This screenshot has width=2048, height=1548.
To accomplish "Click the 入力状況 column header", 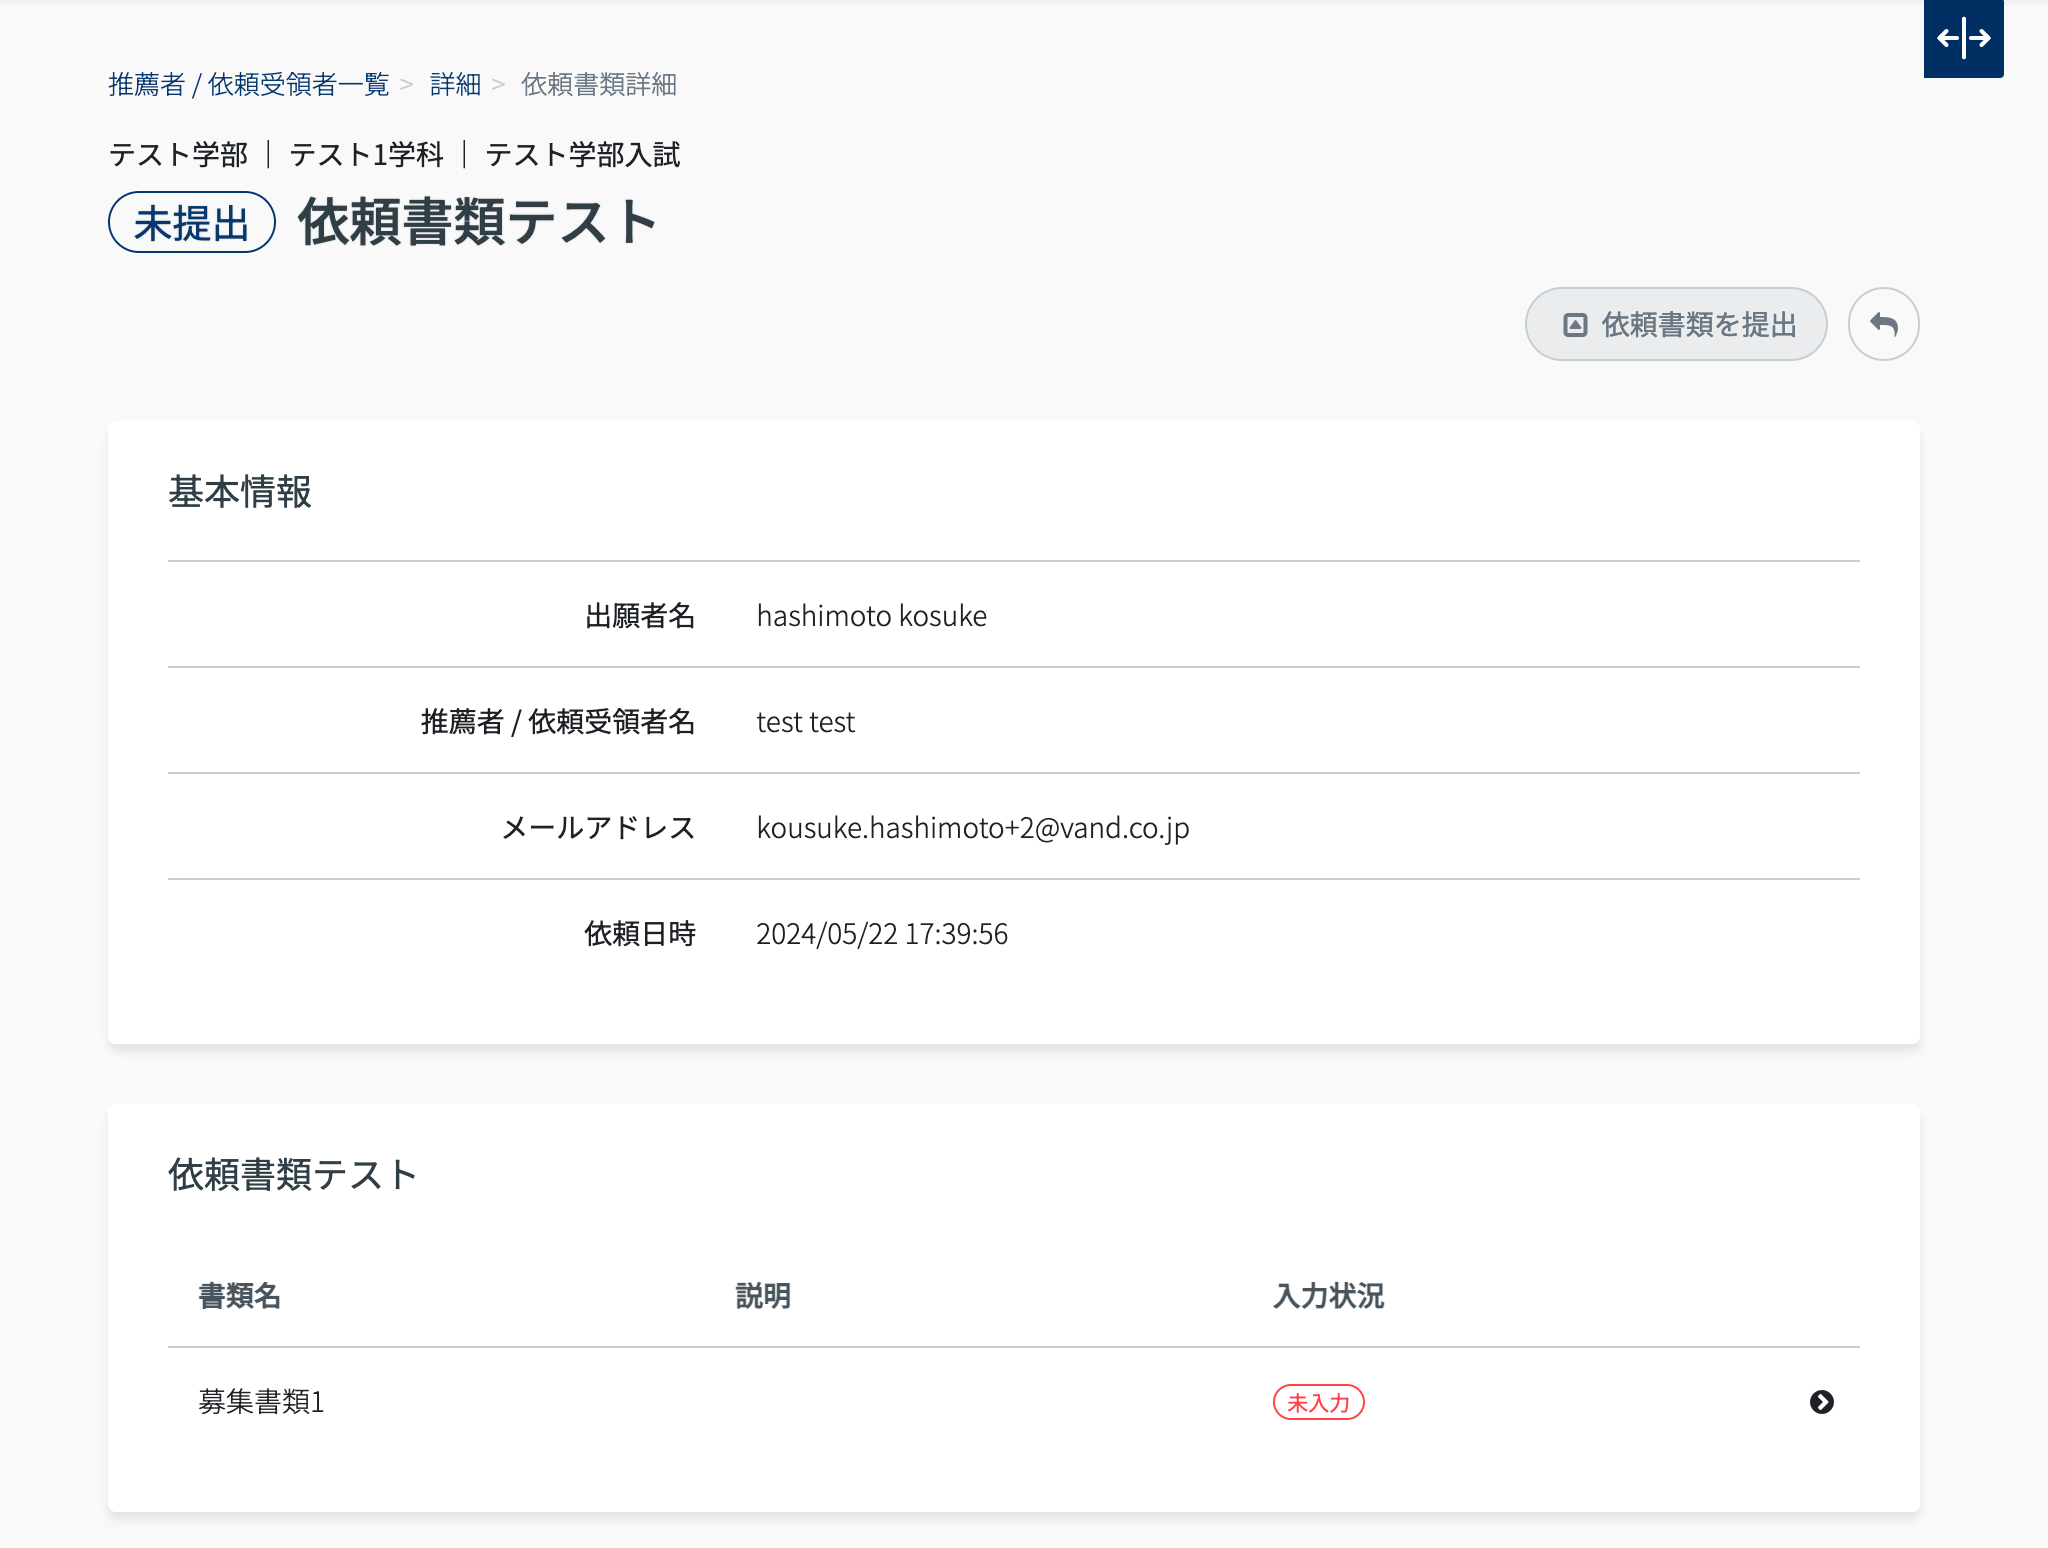I will pos(1328,1296).
